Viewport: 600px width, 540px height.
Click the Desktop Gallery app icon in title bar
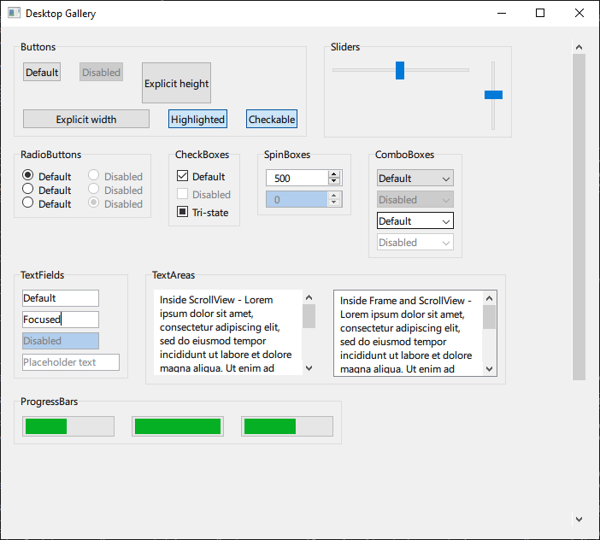13,13
